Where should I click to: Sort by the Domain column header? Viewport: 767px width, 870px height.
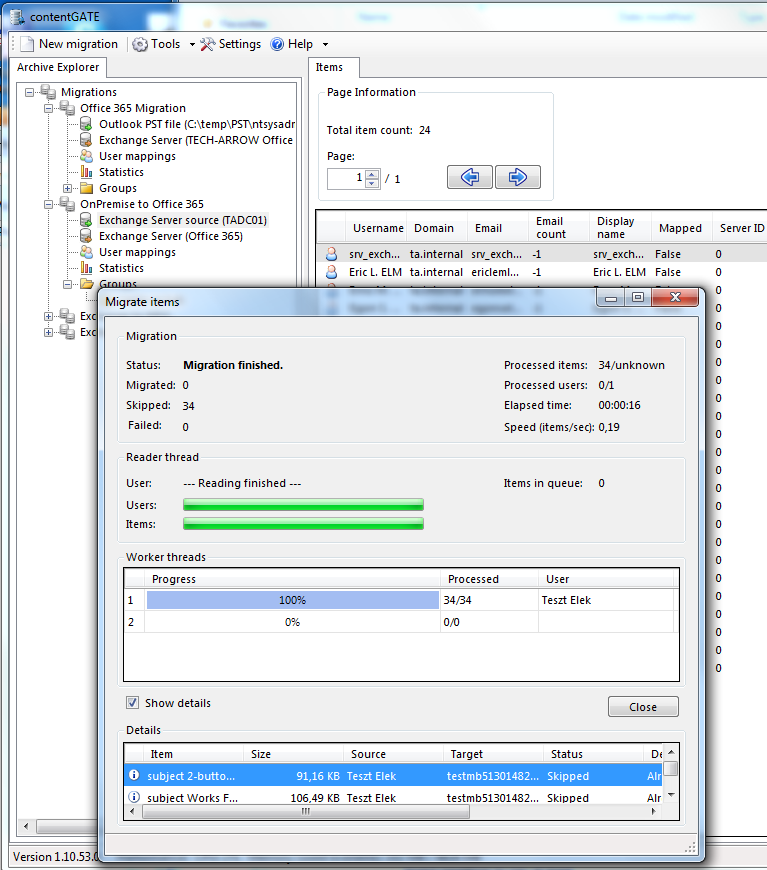(x=437, y=228)
